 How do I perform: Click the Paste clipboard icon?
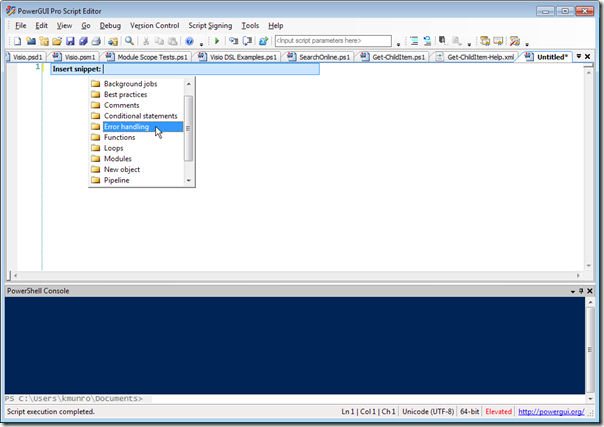pyautogui.click(x=173, y=41)
